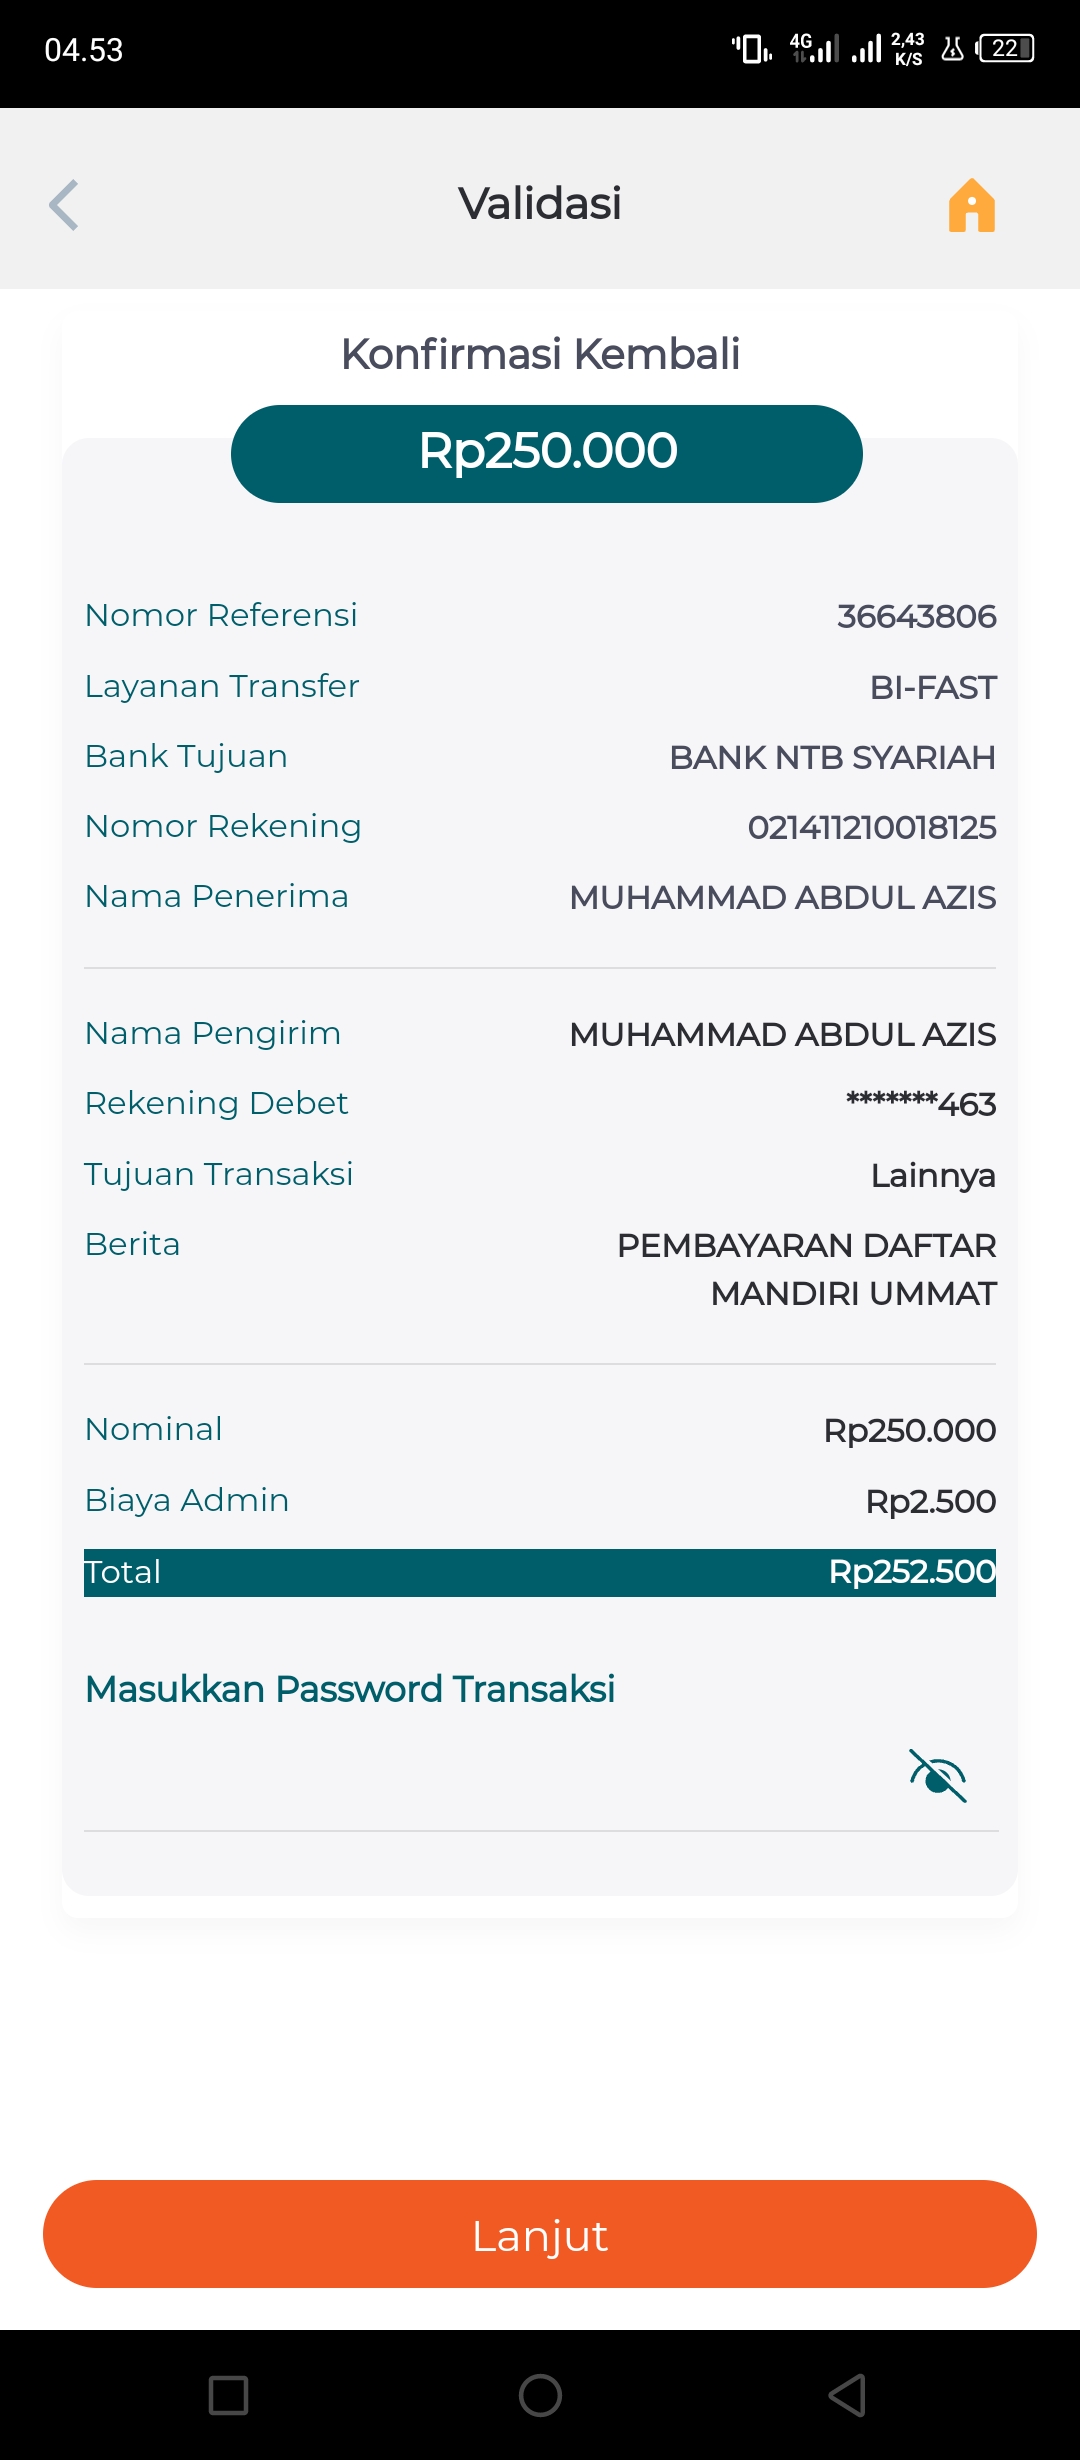The width and height of the screenshot is (1080, 2460).
Task: Tap Android recent apps square button
Action: pyautogui.click(x=228, y=2395)
